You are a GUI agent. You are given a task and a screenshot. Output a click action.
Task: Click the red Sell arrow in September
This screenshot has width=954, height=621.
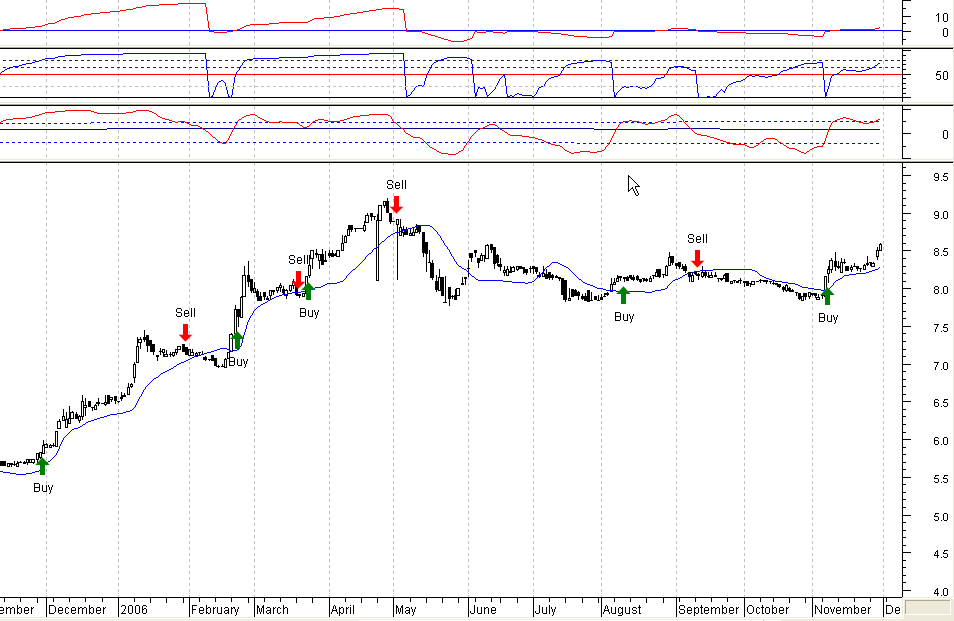pos(698,258)
